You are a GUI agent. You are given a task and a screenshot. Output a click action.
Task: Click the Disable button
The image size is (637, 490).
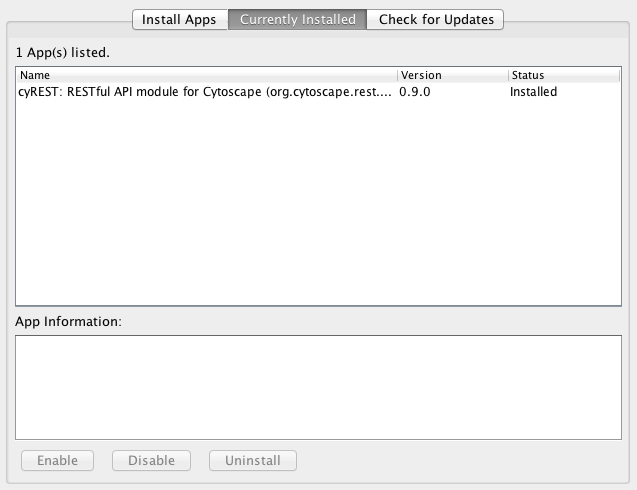(152, 460)
